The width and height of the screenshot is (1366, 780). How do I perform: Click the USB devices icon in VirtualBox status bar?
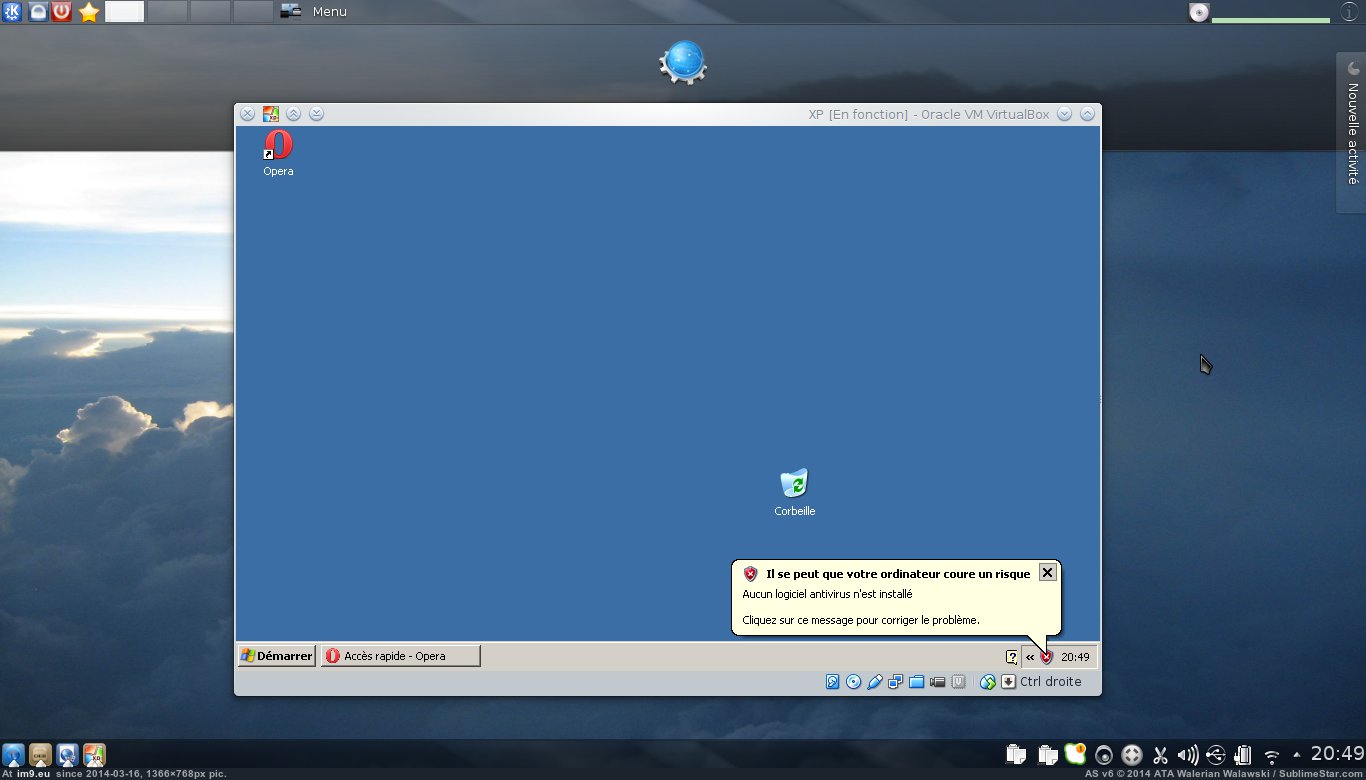pos(875,682)
